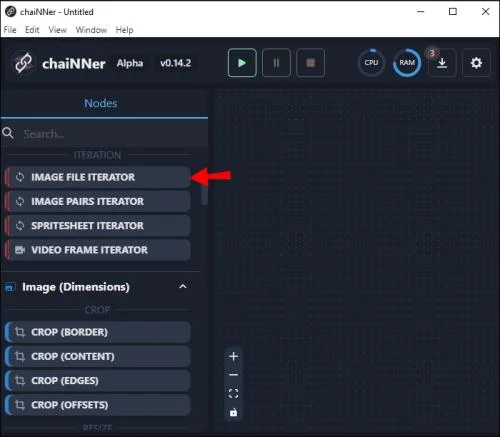Click the RAM usage indicator
Screen dimensions: 500x437
coord(407,63)
